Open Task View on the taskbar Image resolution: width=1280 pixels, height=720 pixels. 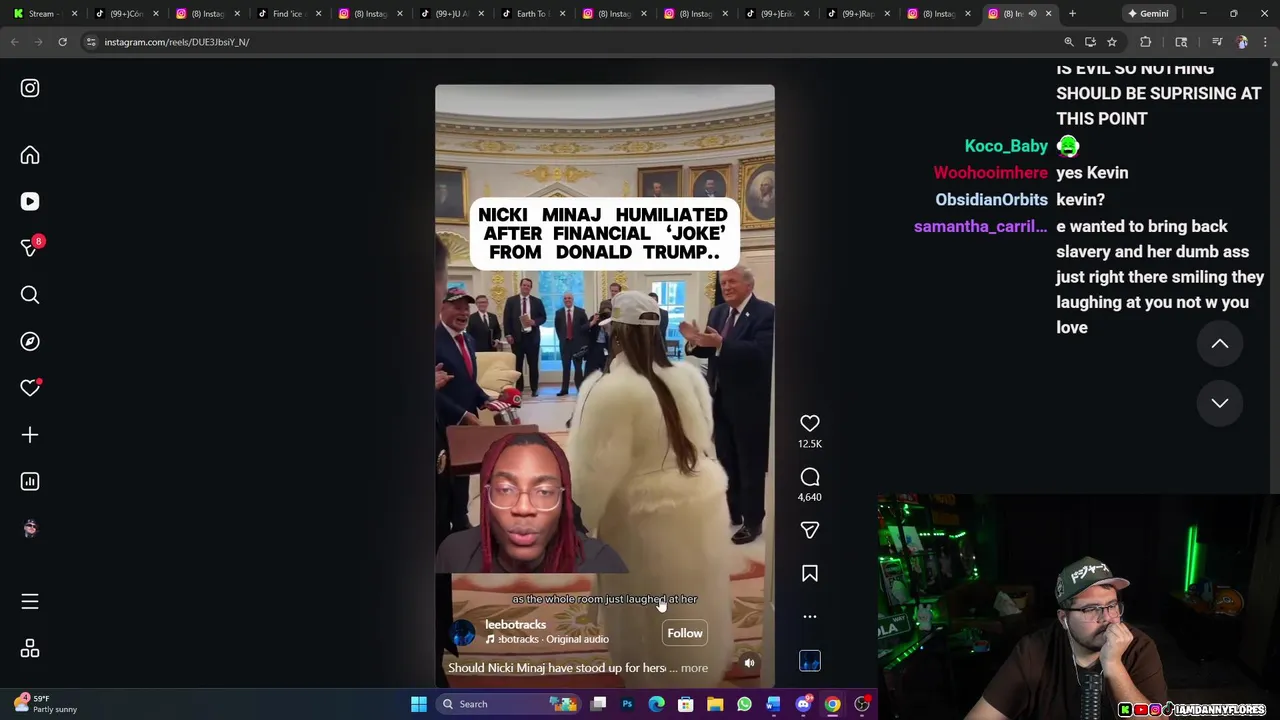(598, 704)
